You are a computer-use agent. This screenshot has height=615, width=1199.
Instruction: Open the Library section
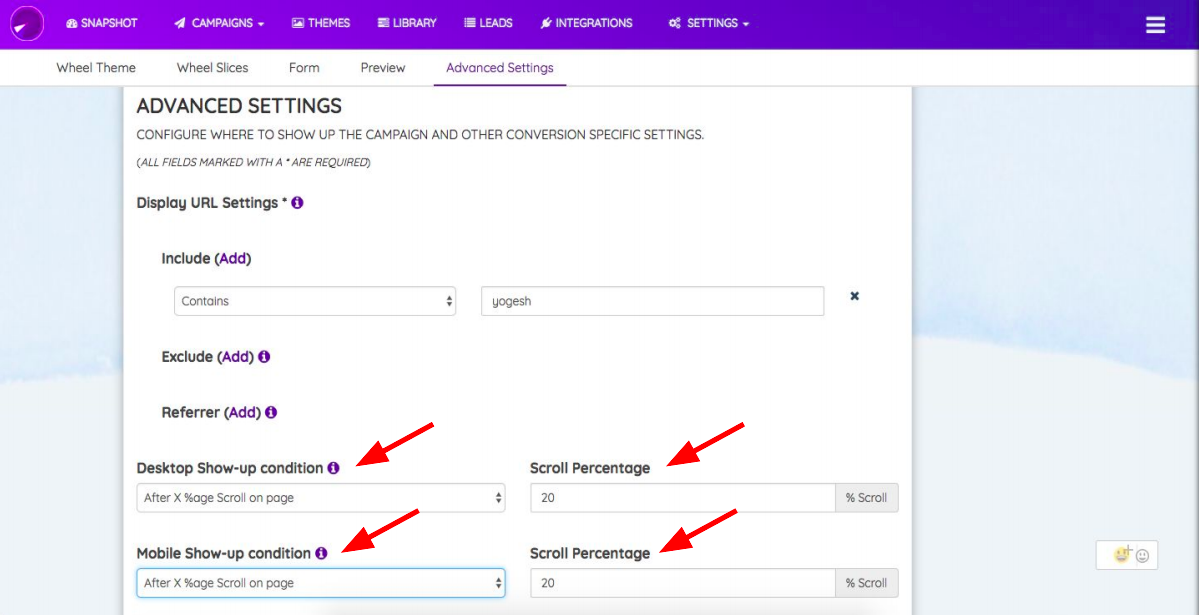tap(407, 23)
